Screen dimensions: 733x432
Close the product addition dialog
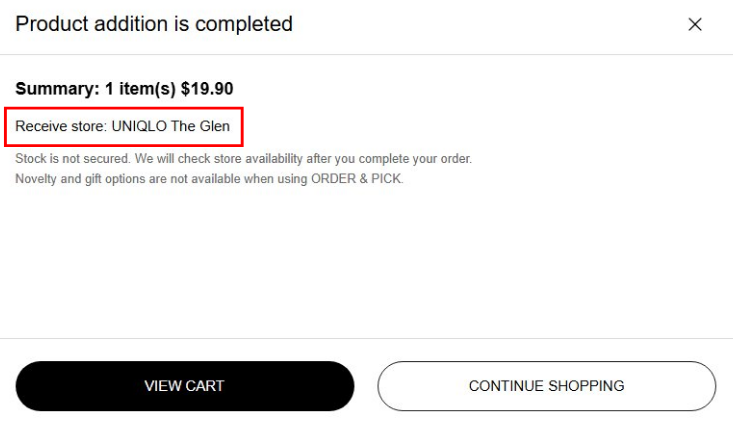click(x=695, y=25)
